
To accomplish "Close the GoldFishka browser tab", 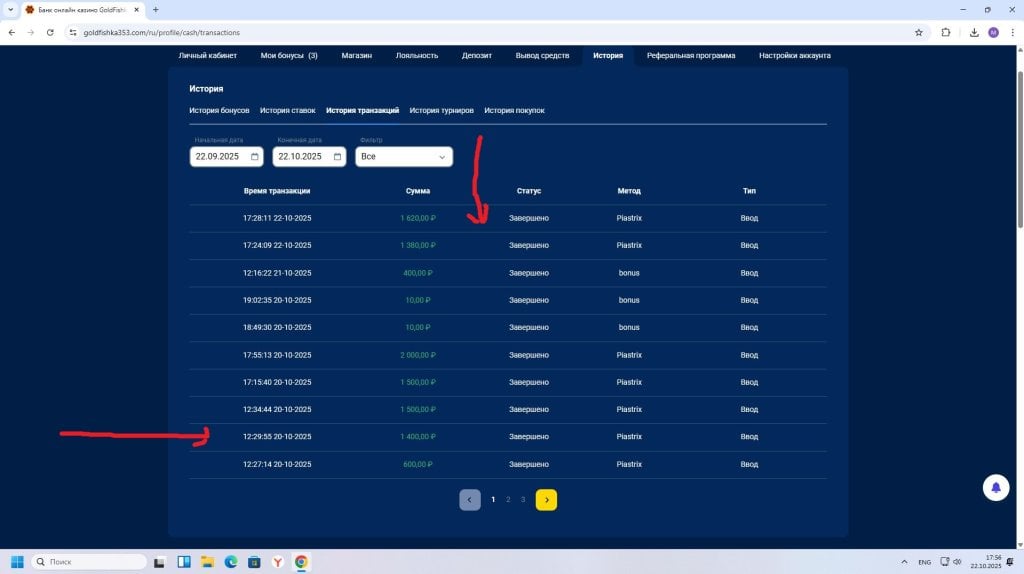I will click(x=136, y=10).
